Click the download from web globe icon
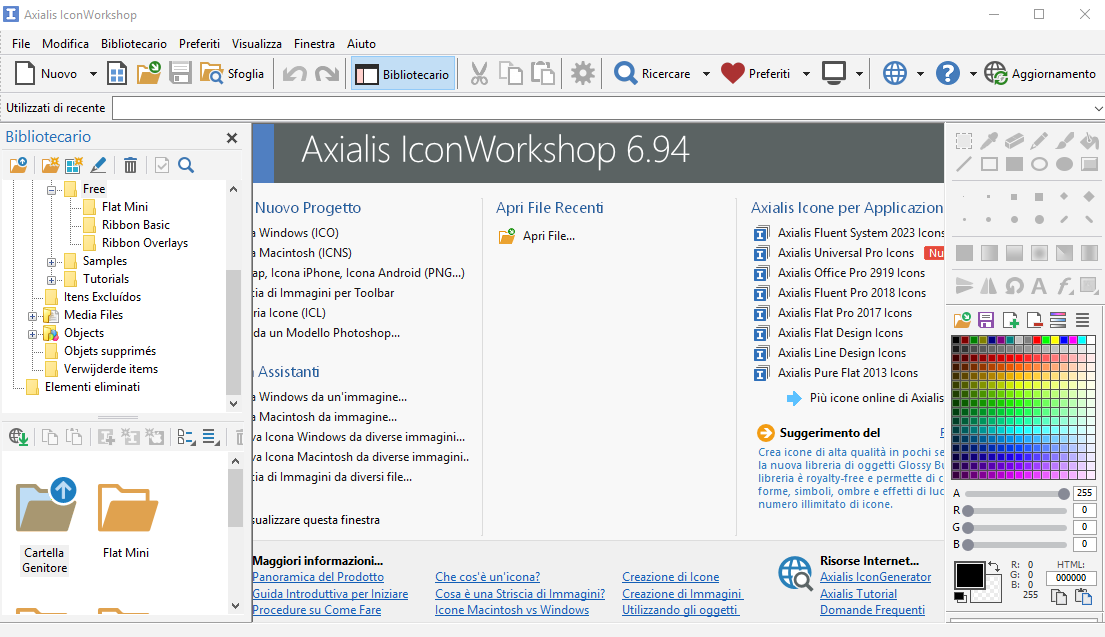This screenshot has width=1105, height=637. [x=19, y=438]
